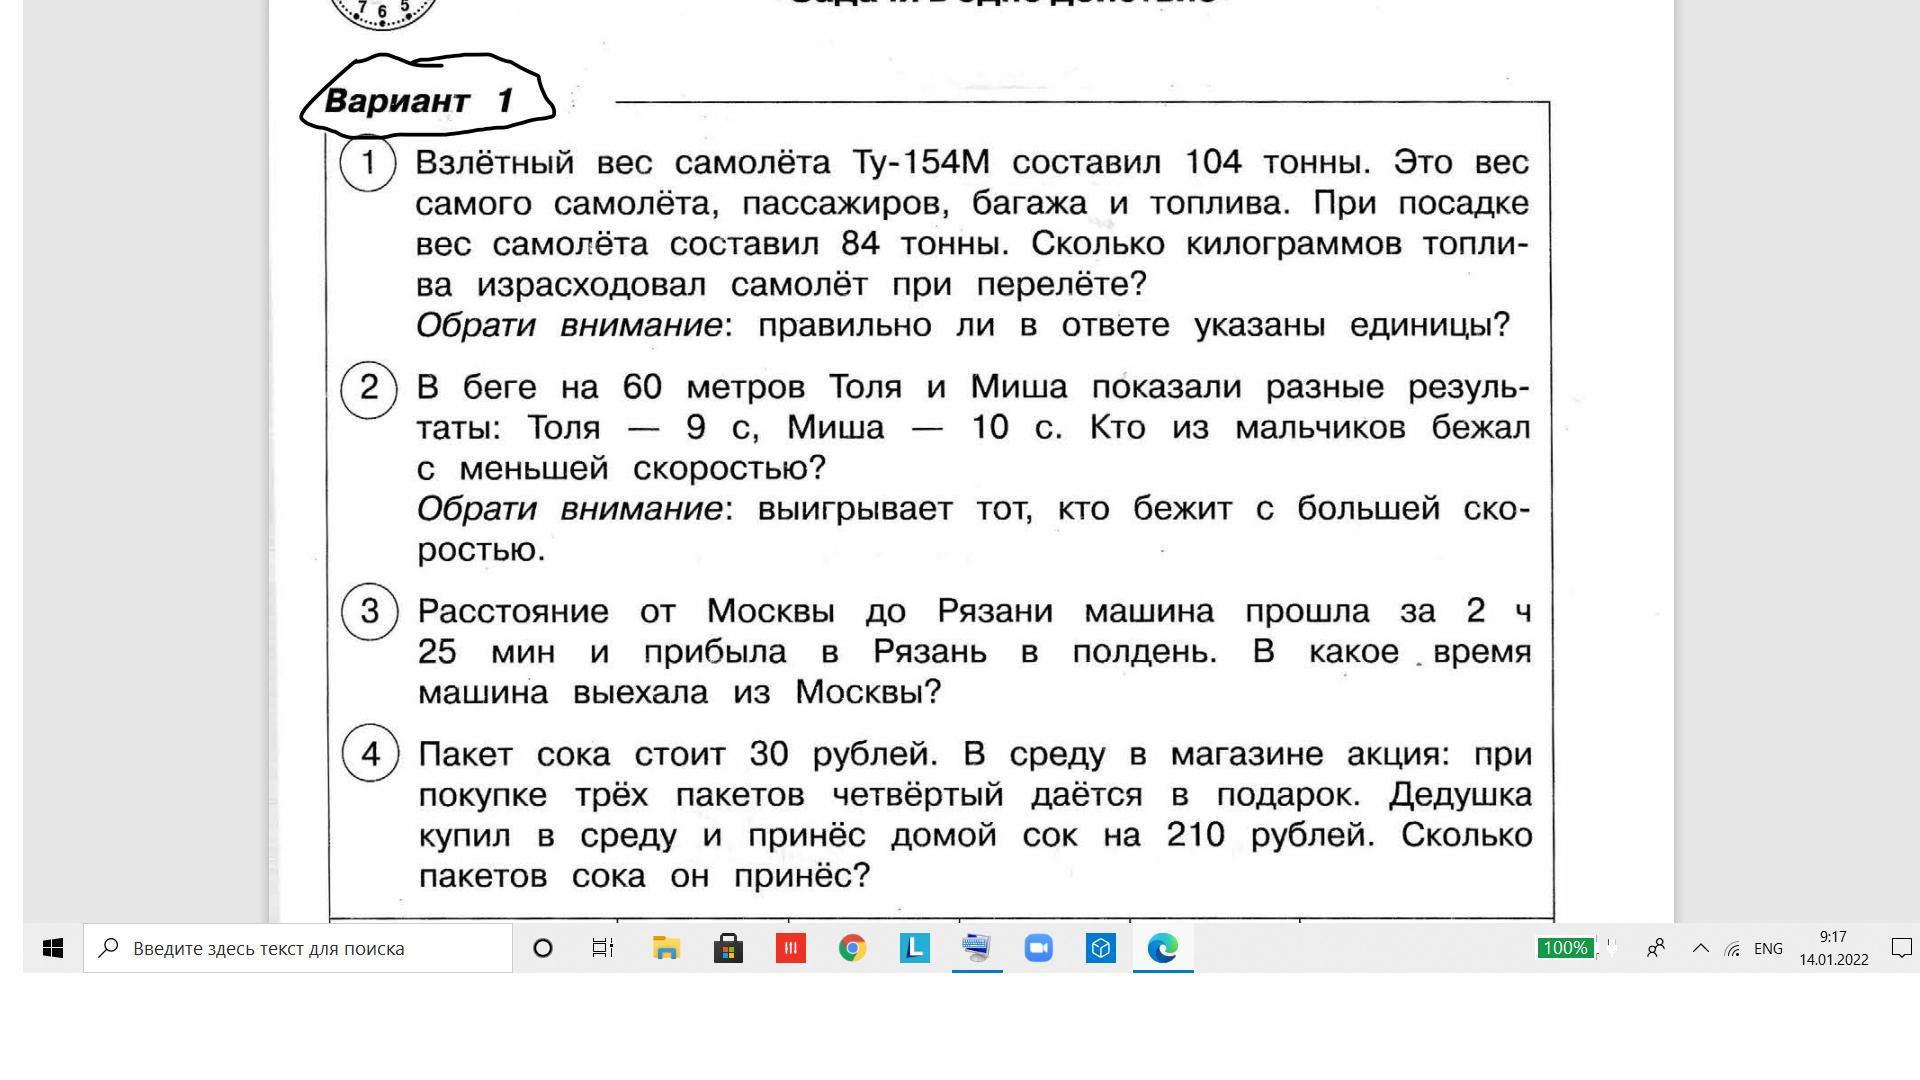The width and height of the screenshot is (1920, 1080).
Task: Open the People icon in the tray
Action: pos(1656,948)
